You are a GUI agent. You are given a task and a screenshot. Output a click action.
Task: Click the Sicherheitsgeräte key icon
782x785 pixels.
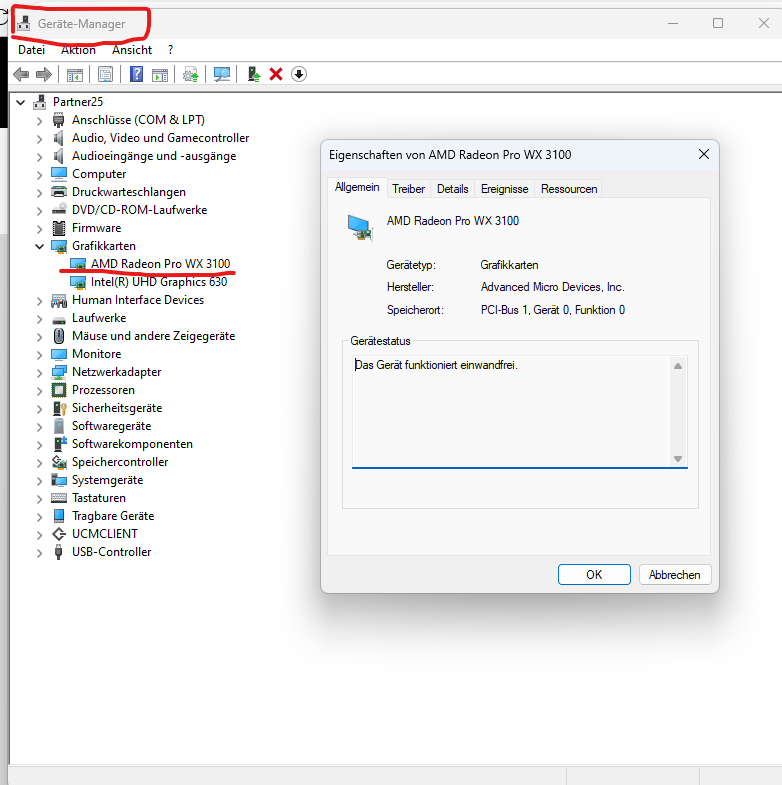pyautogui.click(x=59, y=408)
